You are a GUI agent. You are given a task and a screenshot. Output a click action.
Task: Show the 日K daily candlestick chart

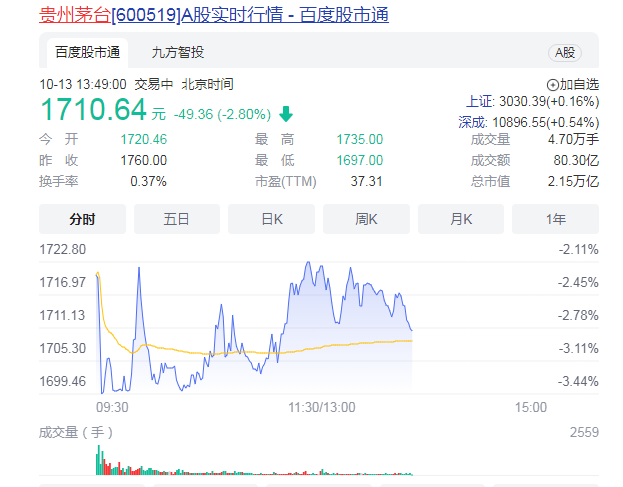(271, 219)
